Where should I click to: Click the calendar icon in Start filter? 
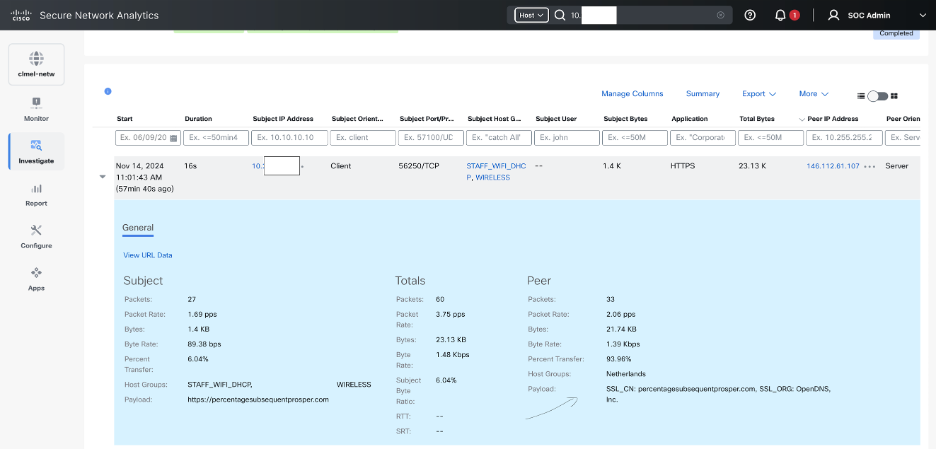pyautogui.click(x=174, y=137)
